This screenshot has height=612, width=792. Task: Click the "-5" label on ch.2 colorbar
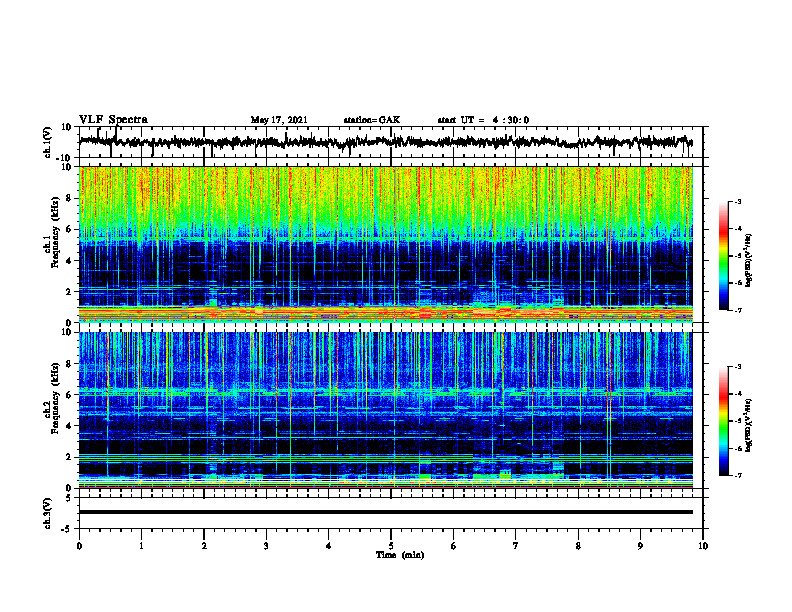coord(738,421)
